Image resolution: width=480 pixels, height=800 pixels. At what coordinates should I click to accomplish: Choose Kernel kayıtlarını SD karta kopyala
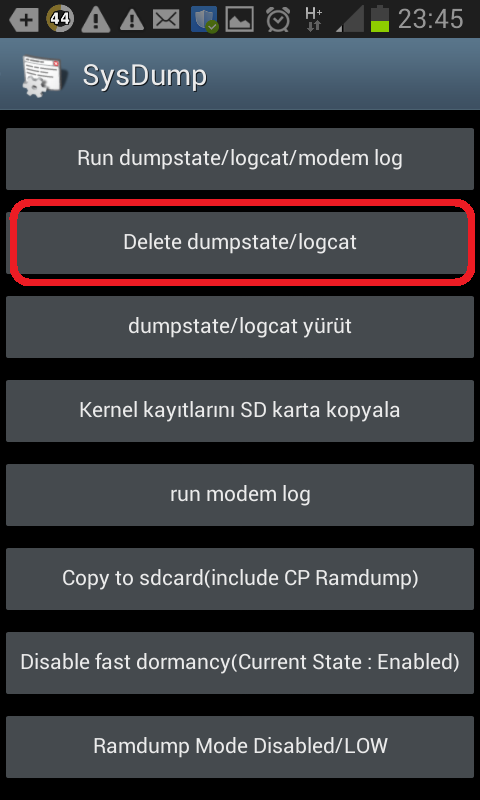[x=240, y=411]
